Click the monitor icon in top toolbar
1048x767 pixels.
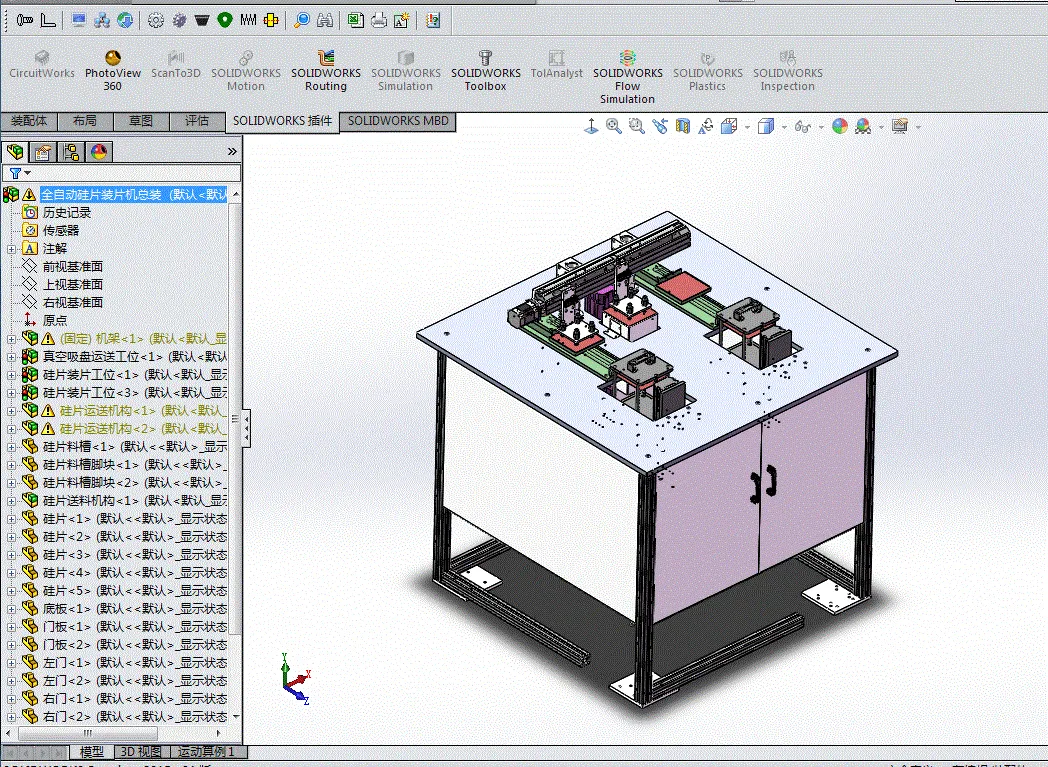pyautogui.click(x=79, y=21)
